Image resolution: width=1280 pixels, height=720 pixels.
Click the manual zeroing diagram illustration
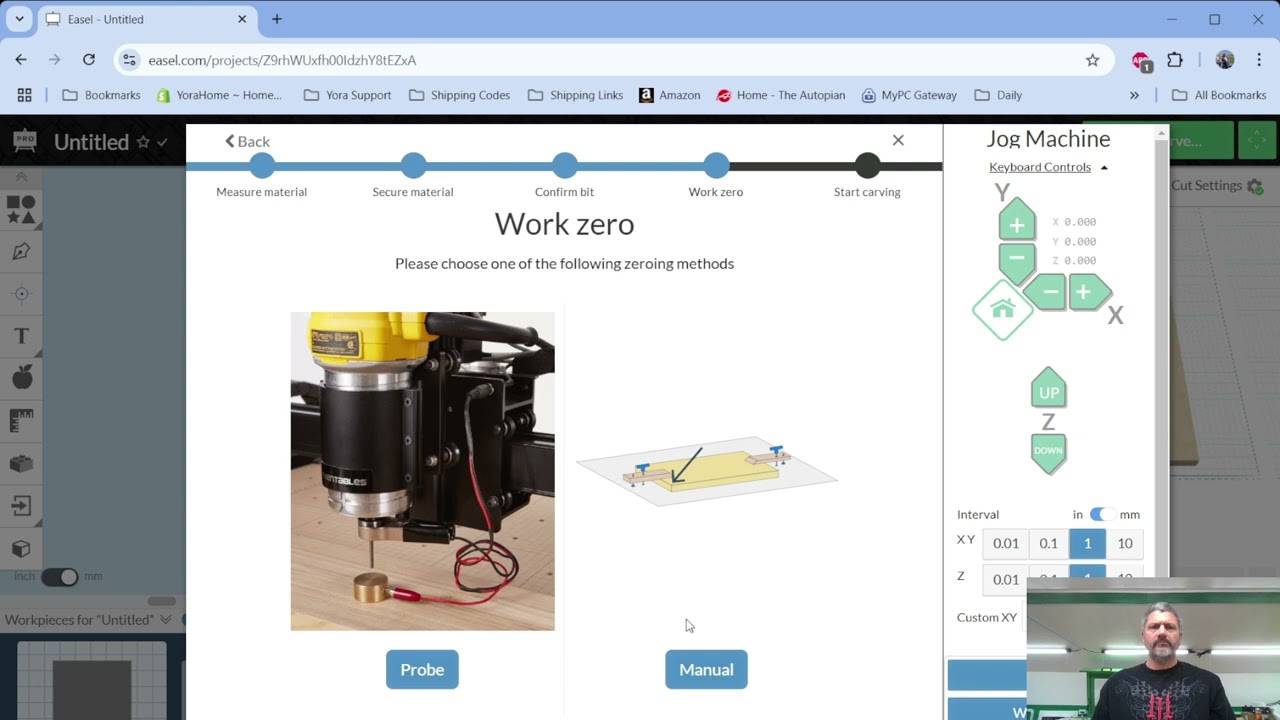click(x=706, y=471)
